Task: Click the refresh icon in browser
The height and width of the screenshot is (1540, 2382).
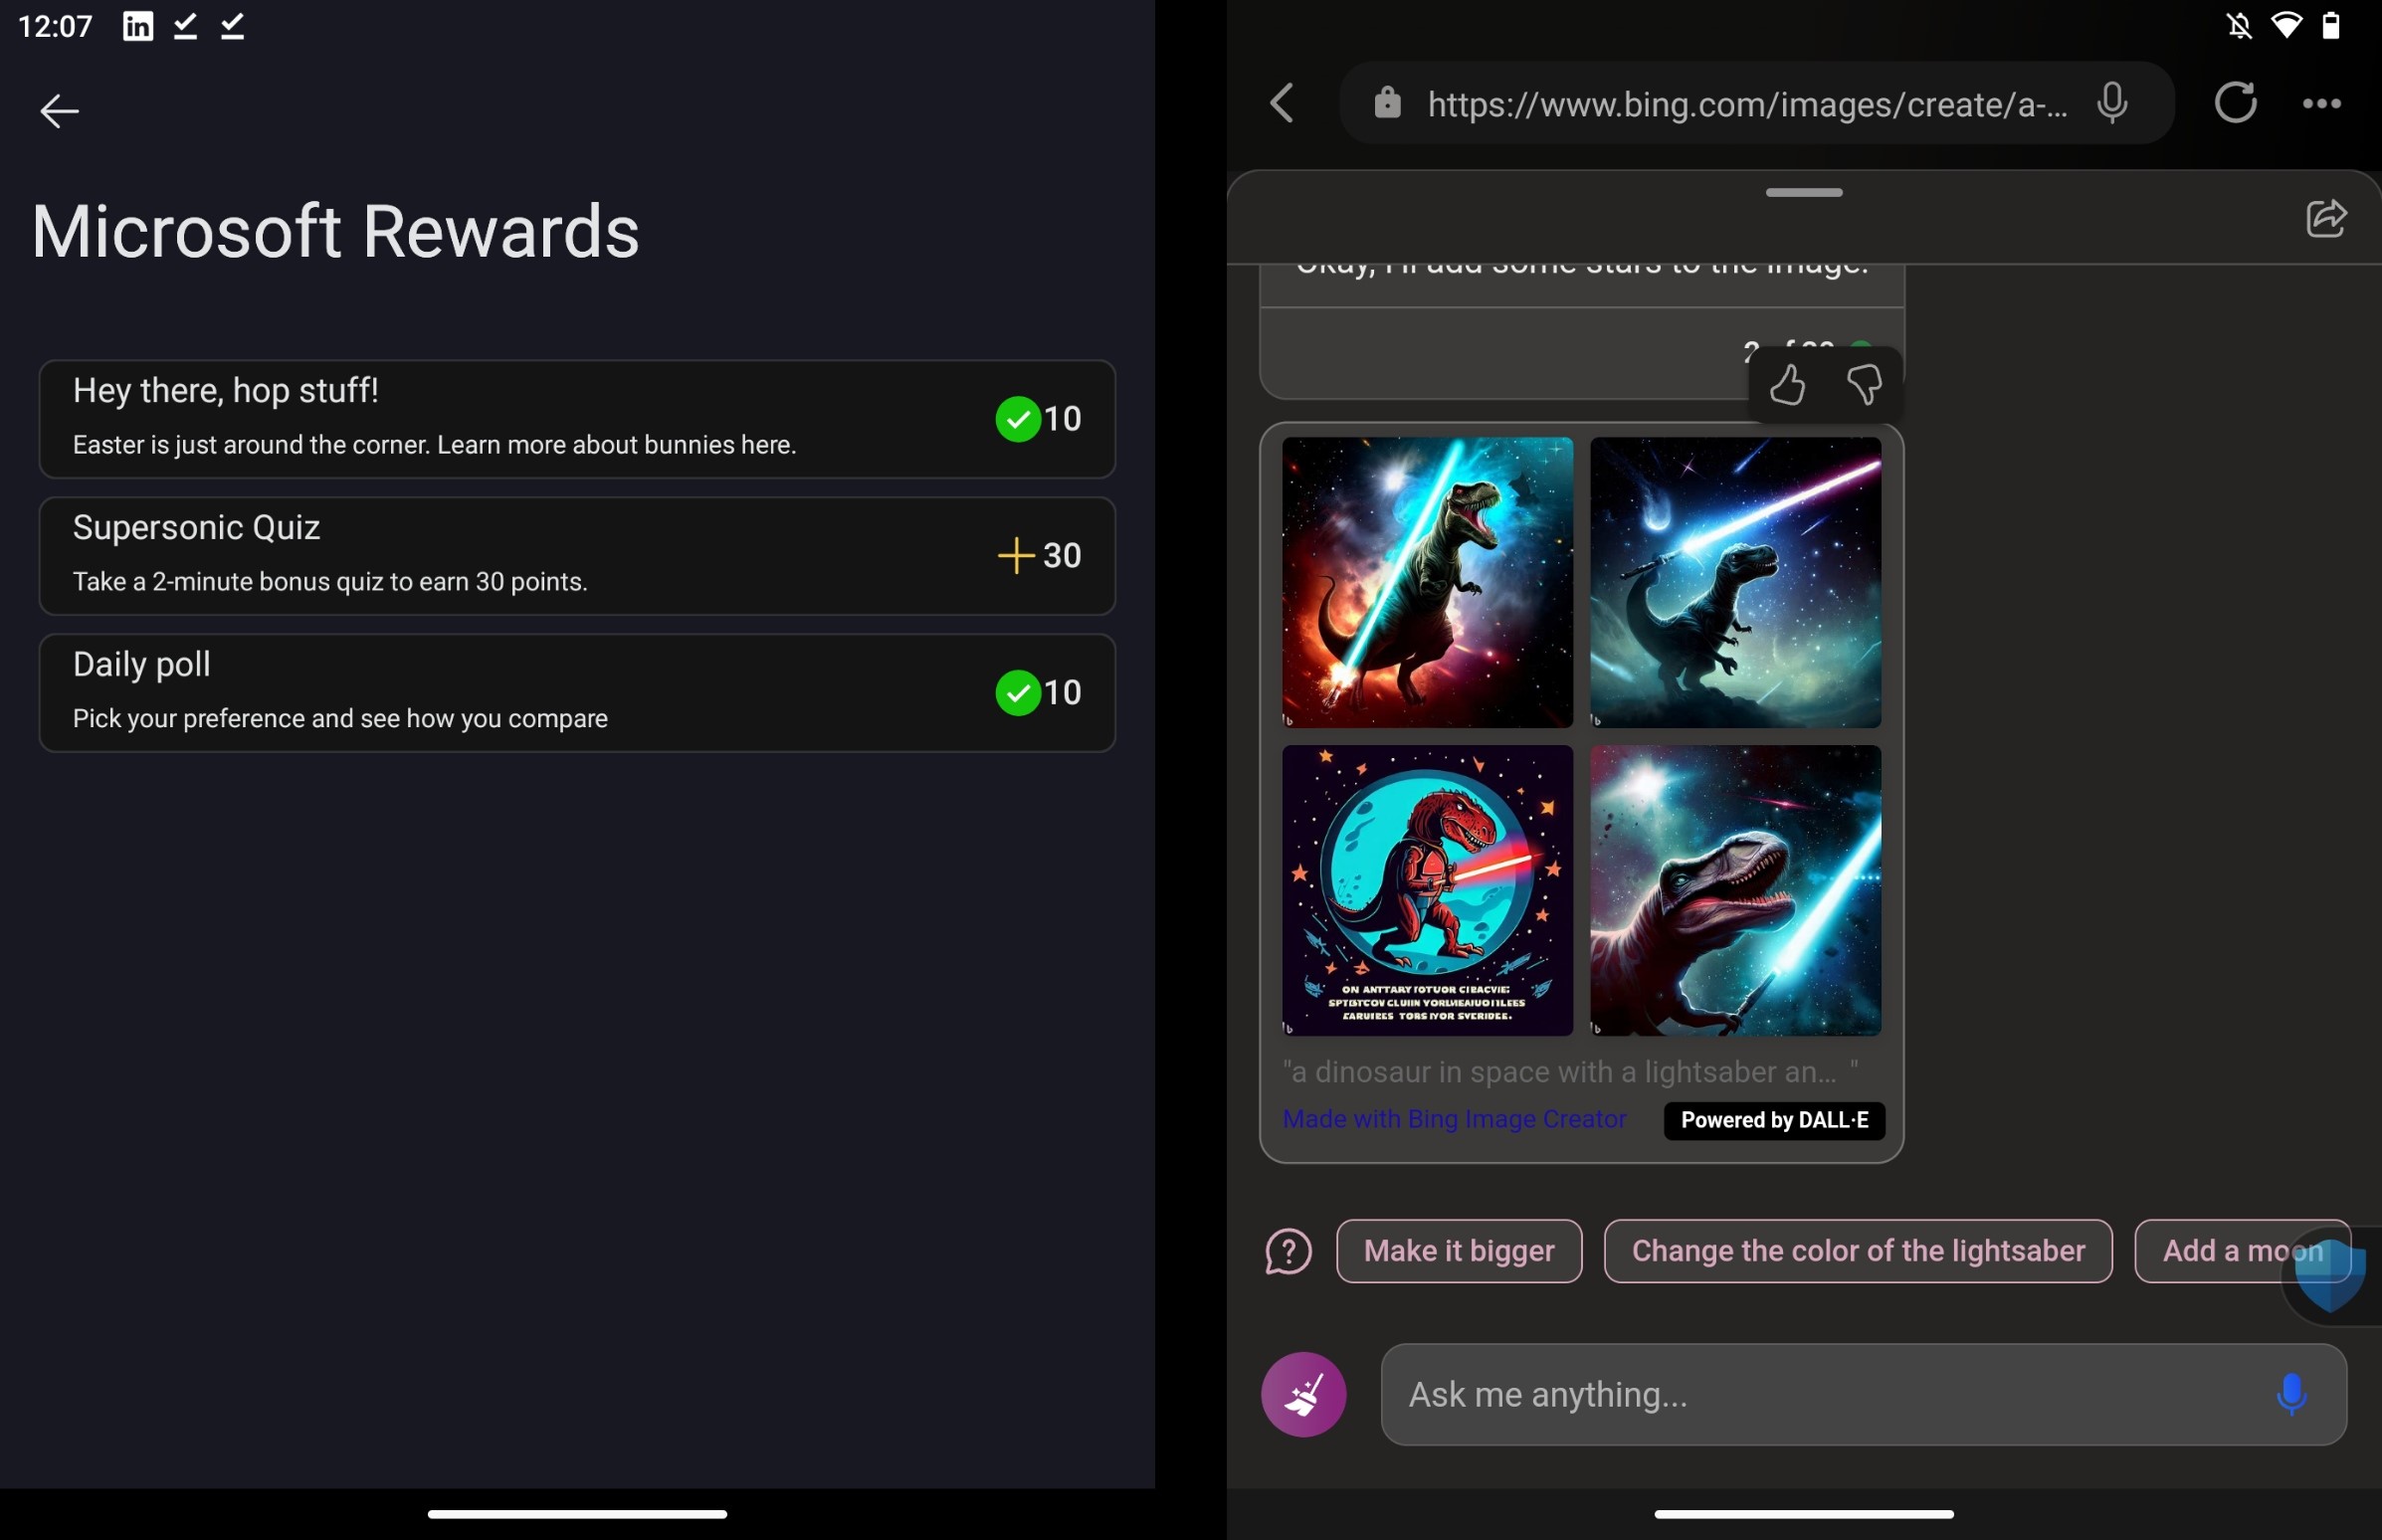Action: 2236,98
